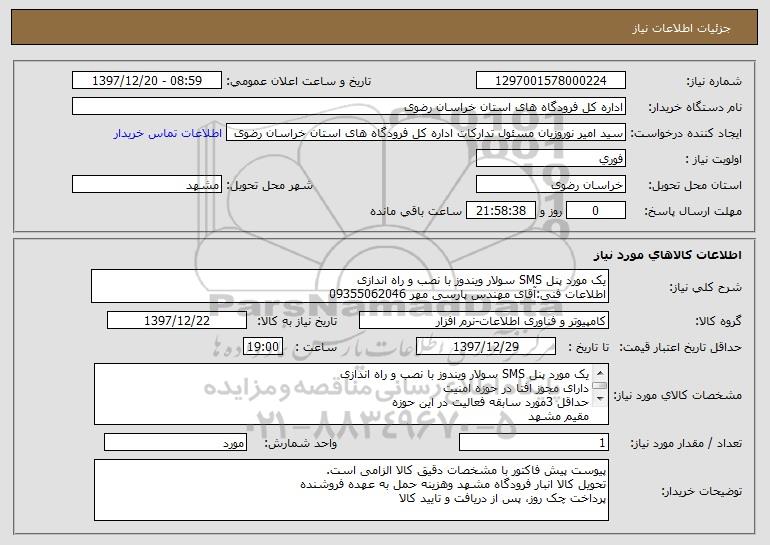
Task: Click the heading اطلاعات کالاهای مورد نیاز
Action: tap(668, 255)
